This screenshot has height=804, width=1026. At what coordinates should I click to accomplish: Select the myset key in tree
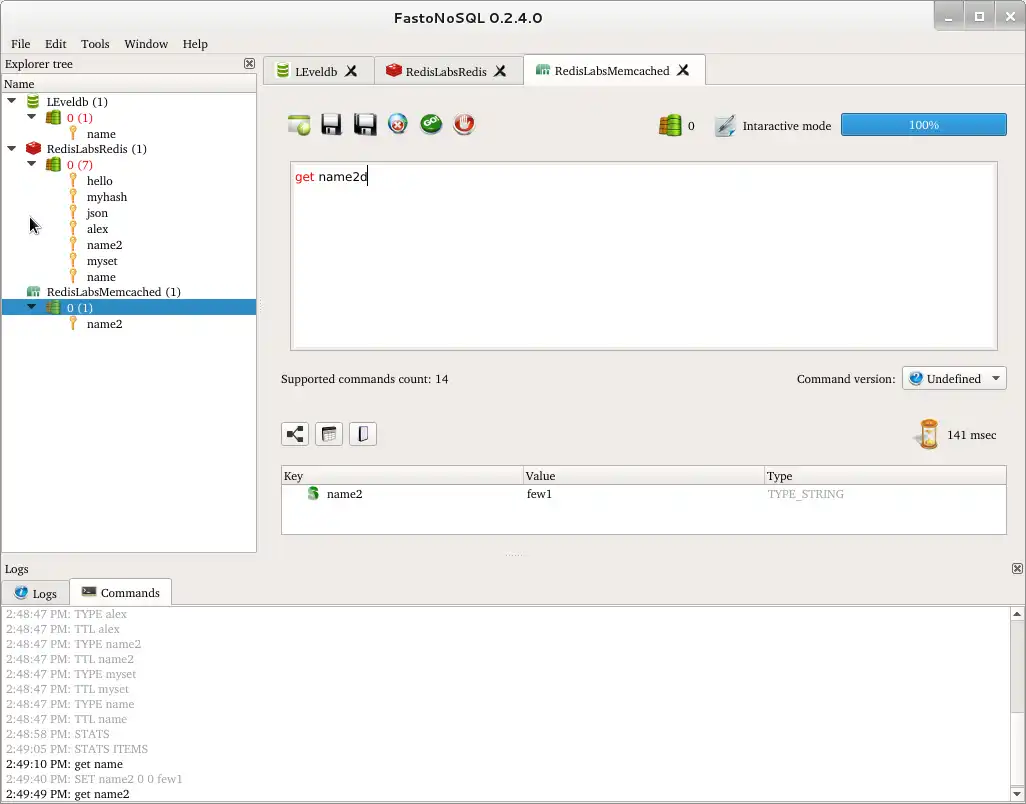pos(102,261)
